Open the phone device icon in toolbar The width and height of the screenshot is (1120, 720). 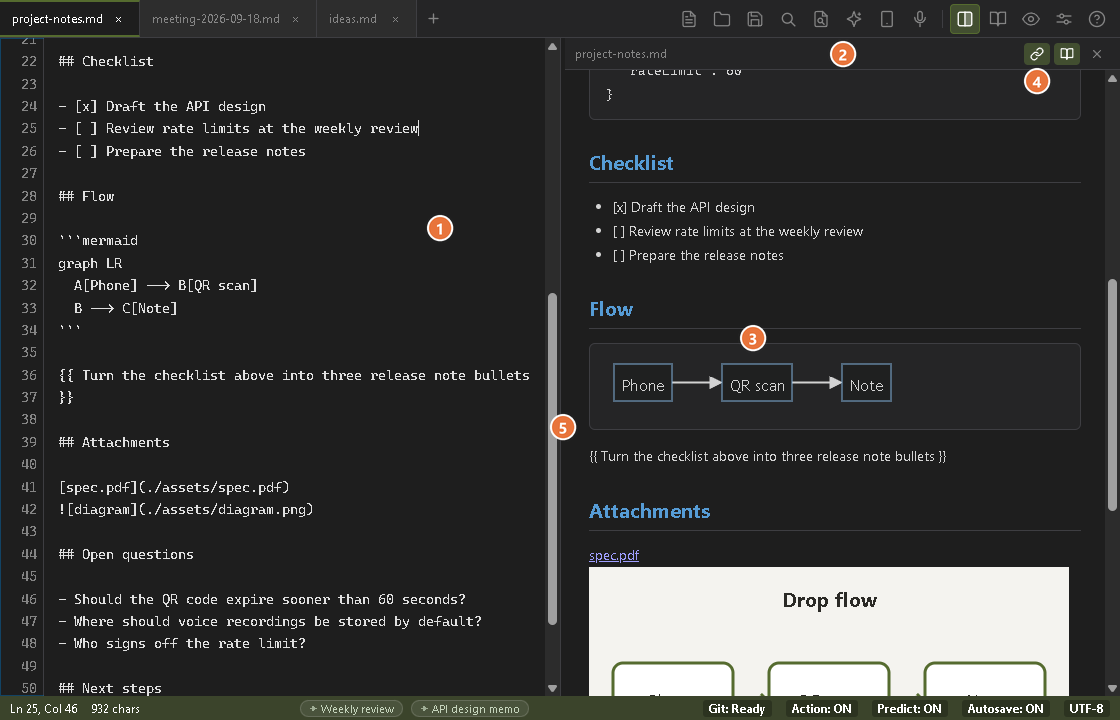[x=886, y=19]
